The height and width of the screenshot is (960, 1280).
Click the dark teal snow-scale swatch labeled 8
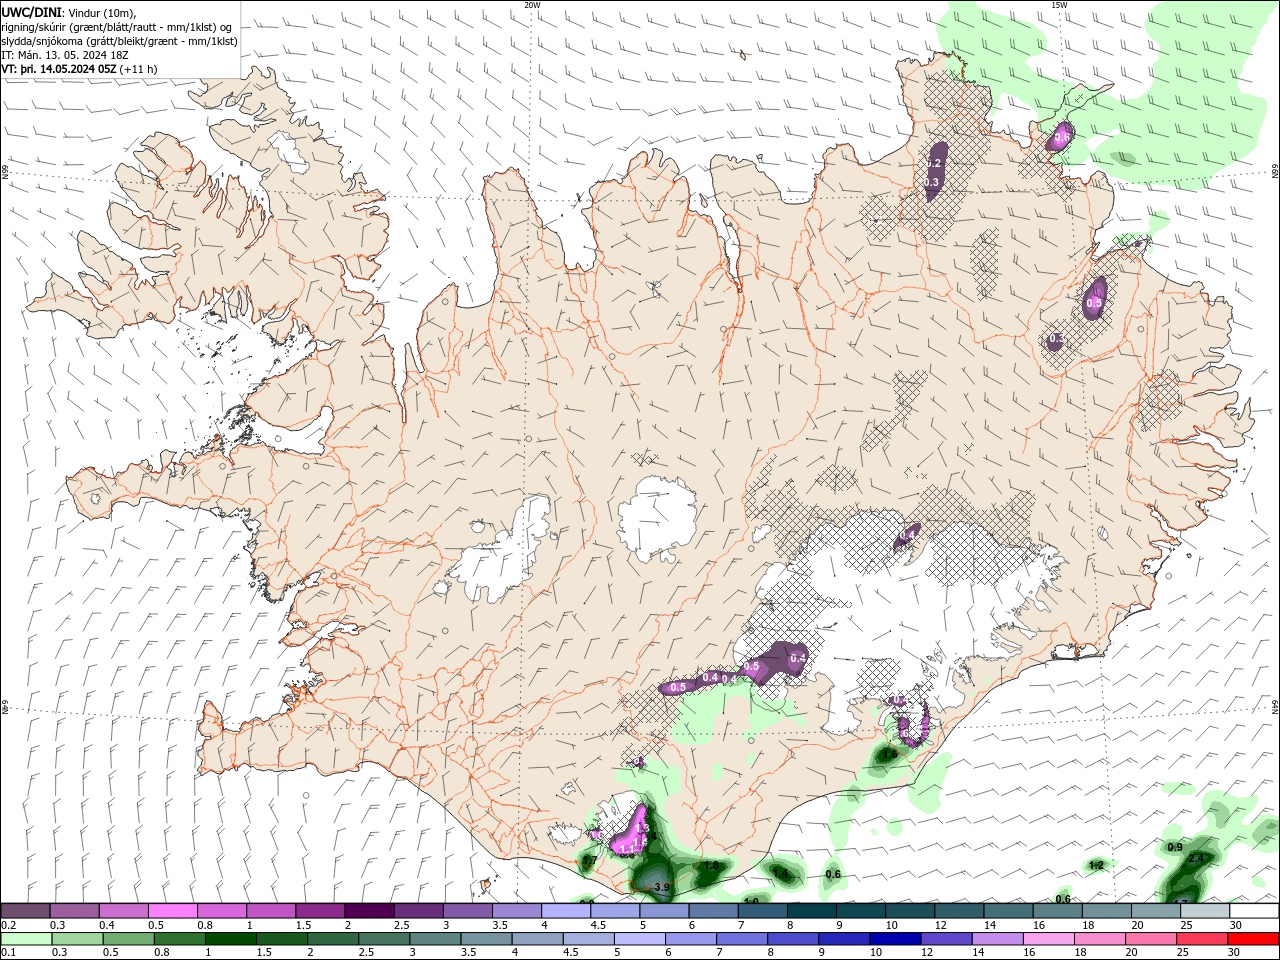[812, 911]
